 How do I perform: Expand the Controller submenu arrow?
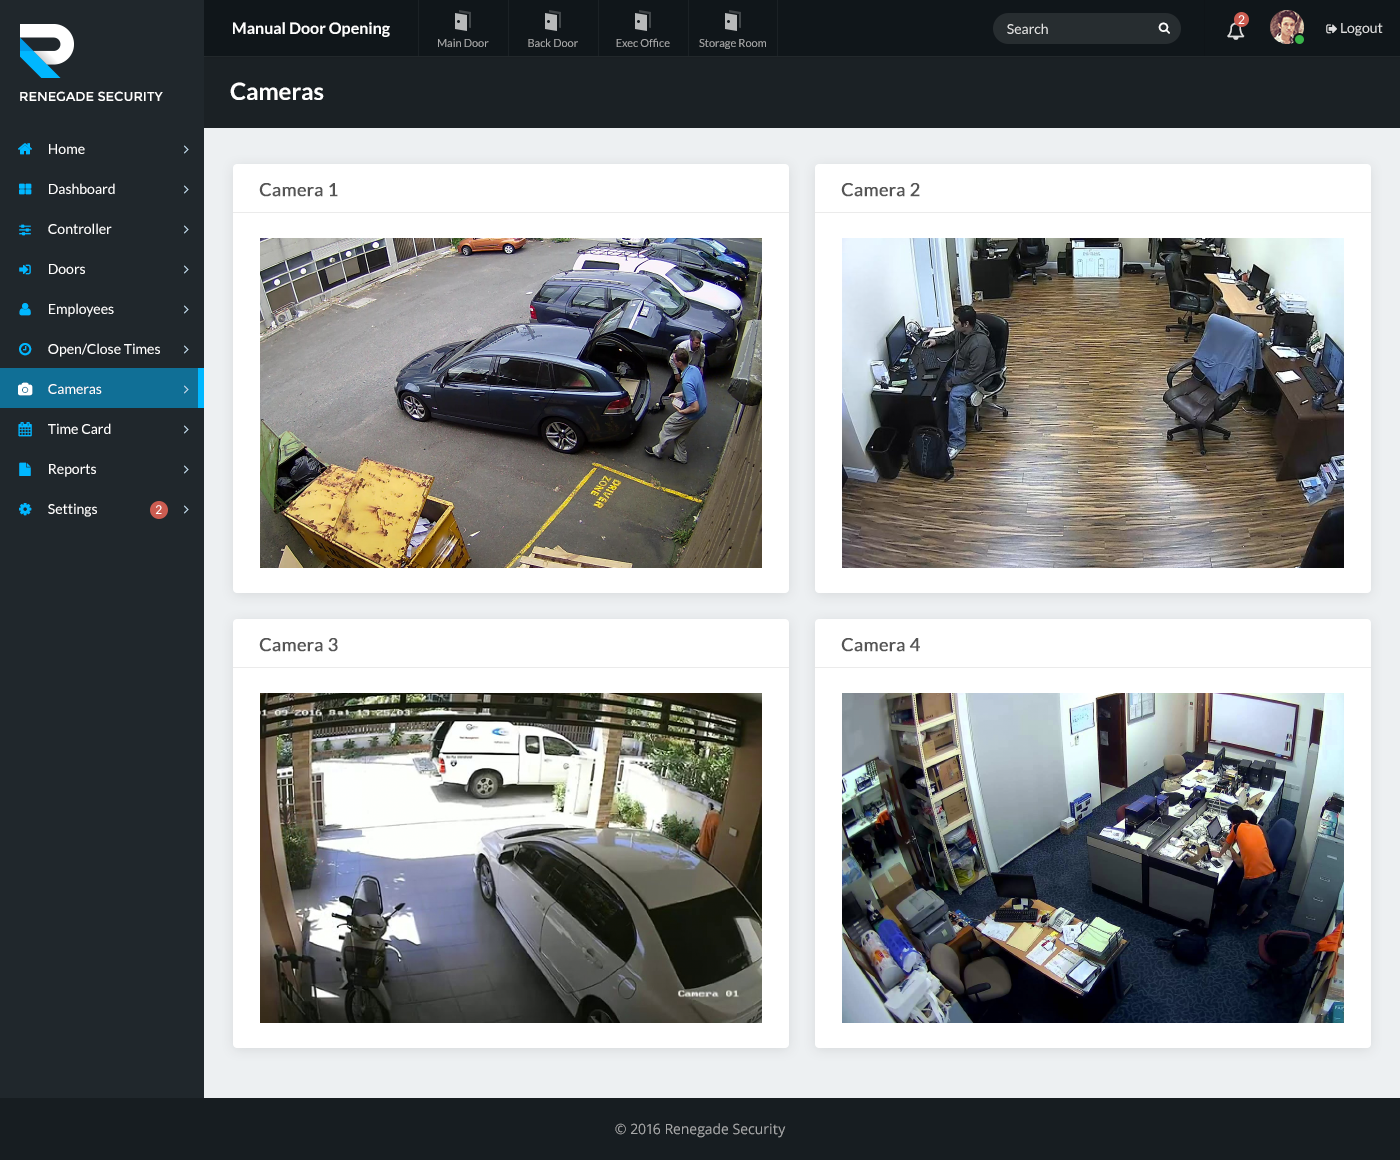tap(186, 229)
